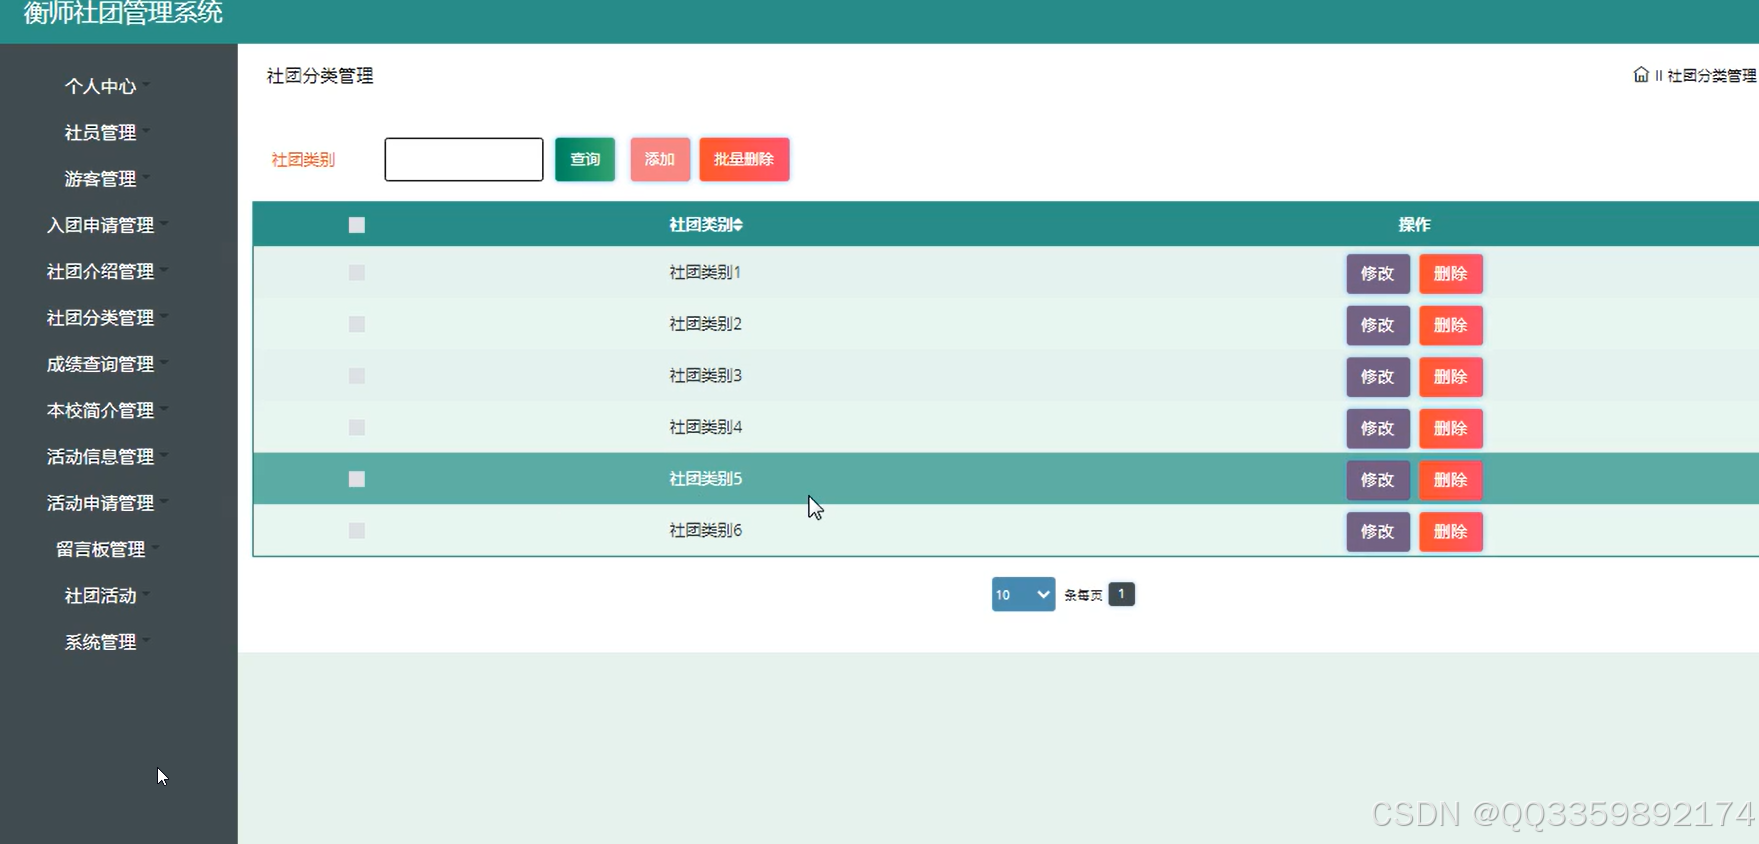Click 社团分类管理 breadcrumb link

click(x=1711, y=75)
